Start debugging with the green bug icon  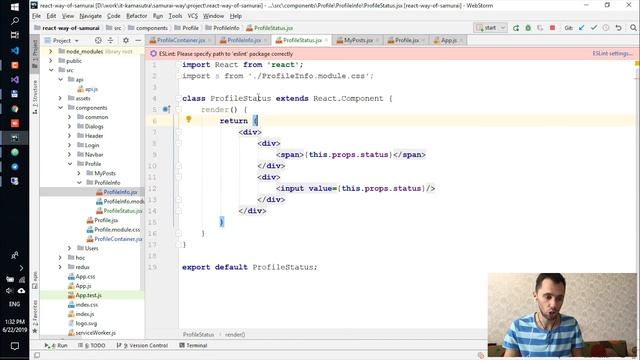tap(528, 28)
